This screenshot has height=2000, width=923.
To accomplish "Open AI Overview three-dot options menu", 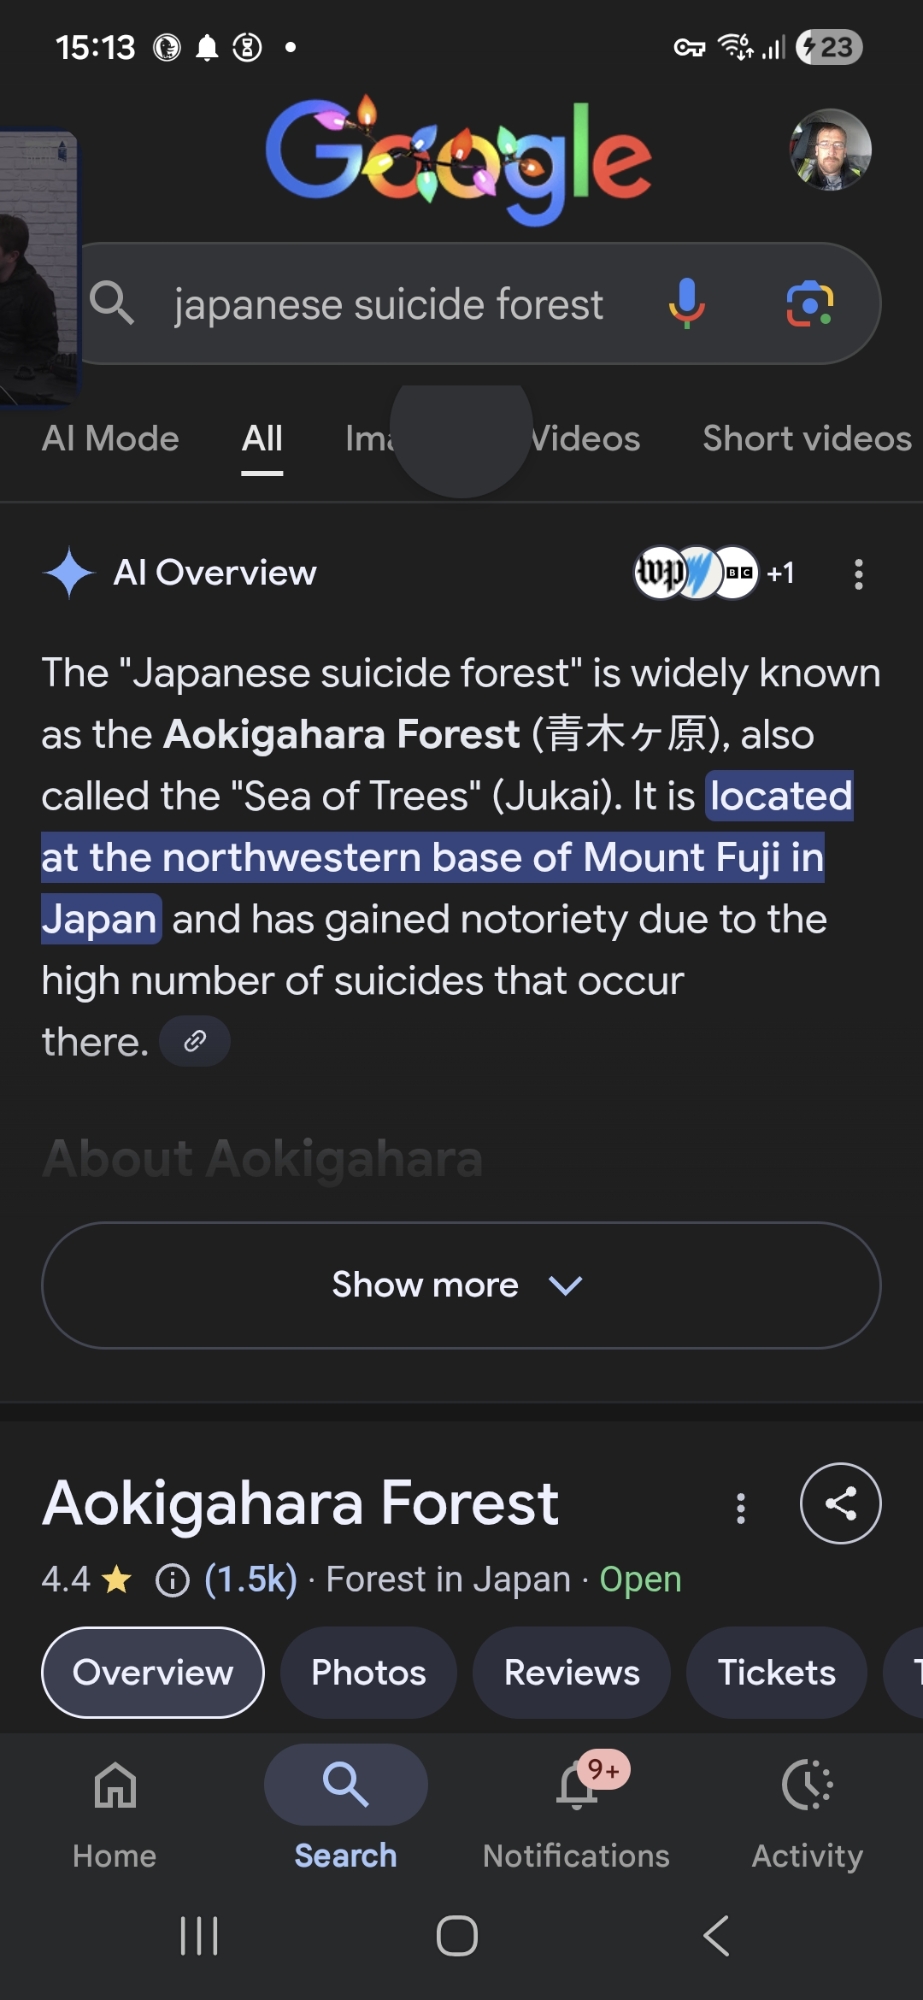I will (x=858, y=574).
